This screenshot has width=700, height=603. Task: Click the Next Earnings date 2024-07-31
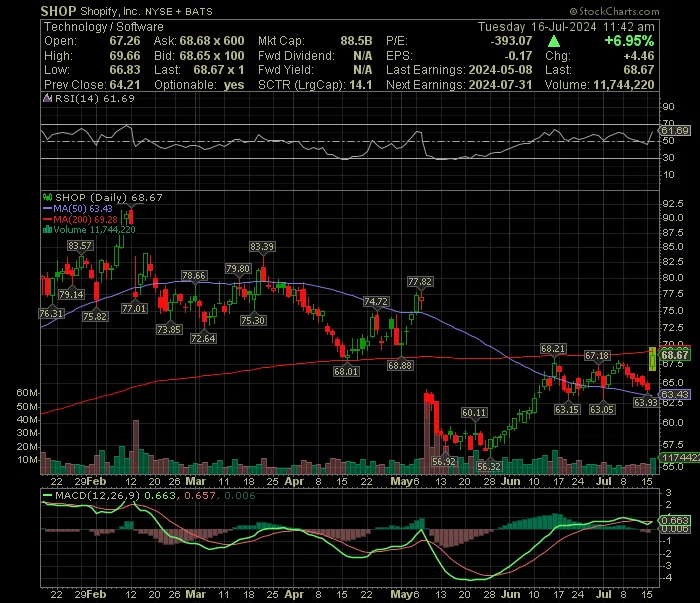(500, 85)
